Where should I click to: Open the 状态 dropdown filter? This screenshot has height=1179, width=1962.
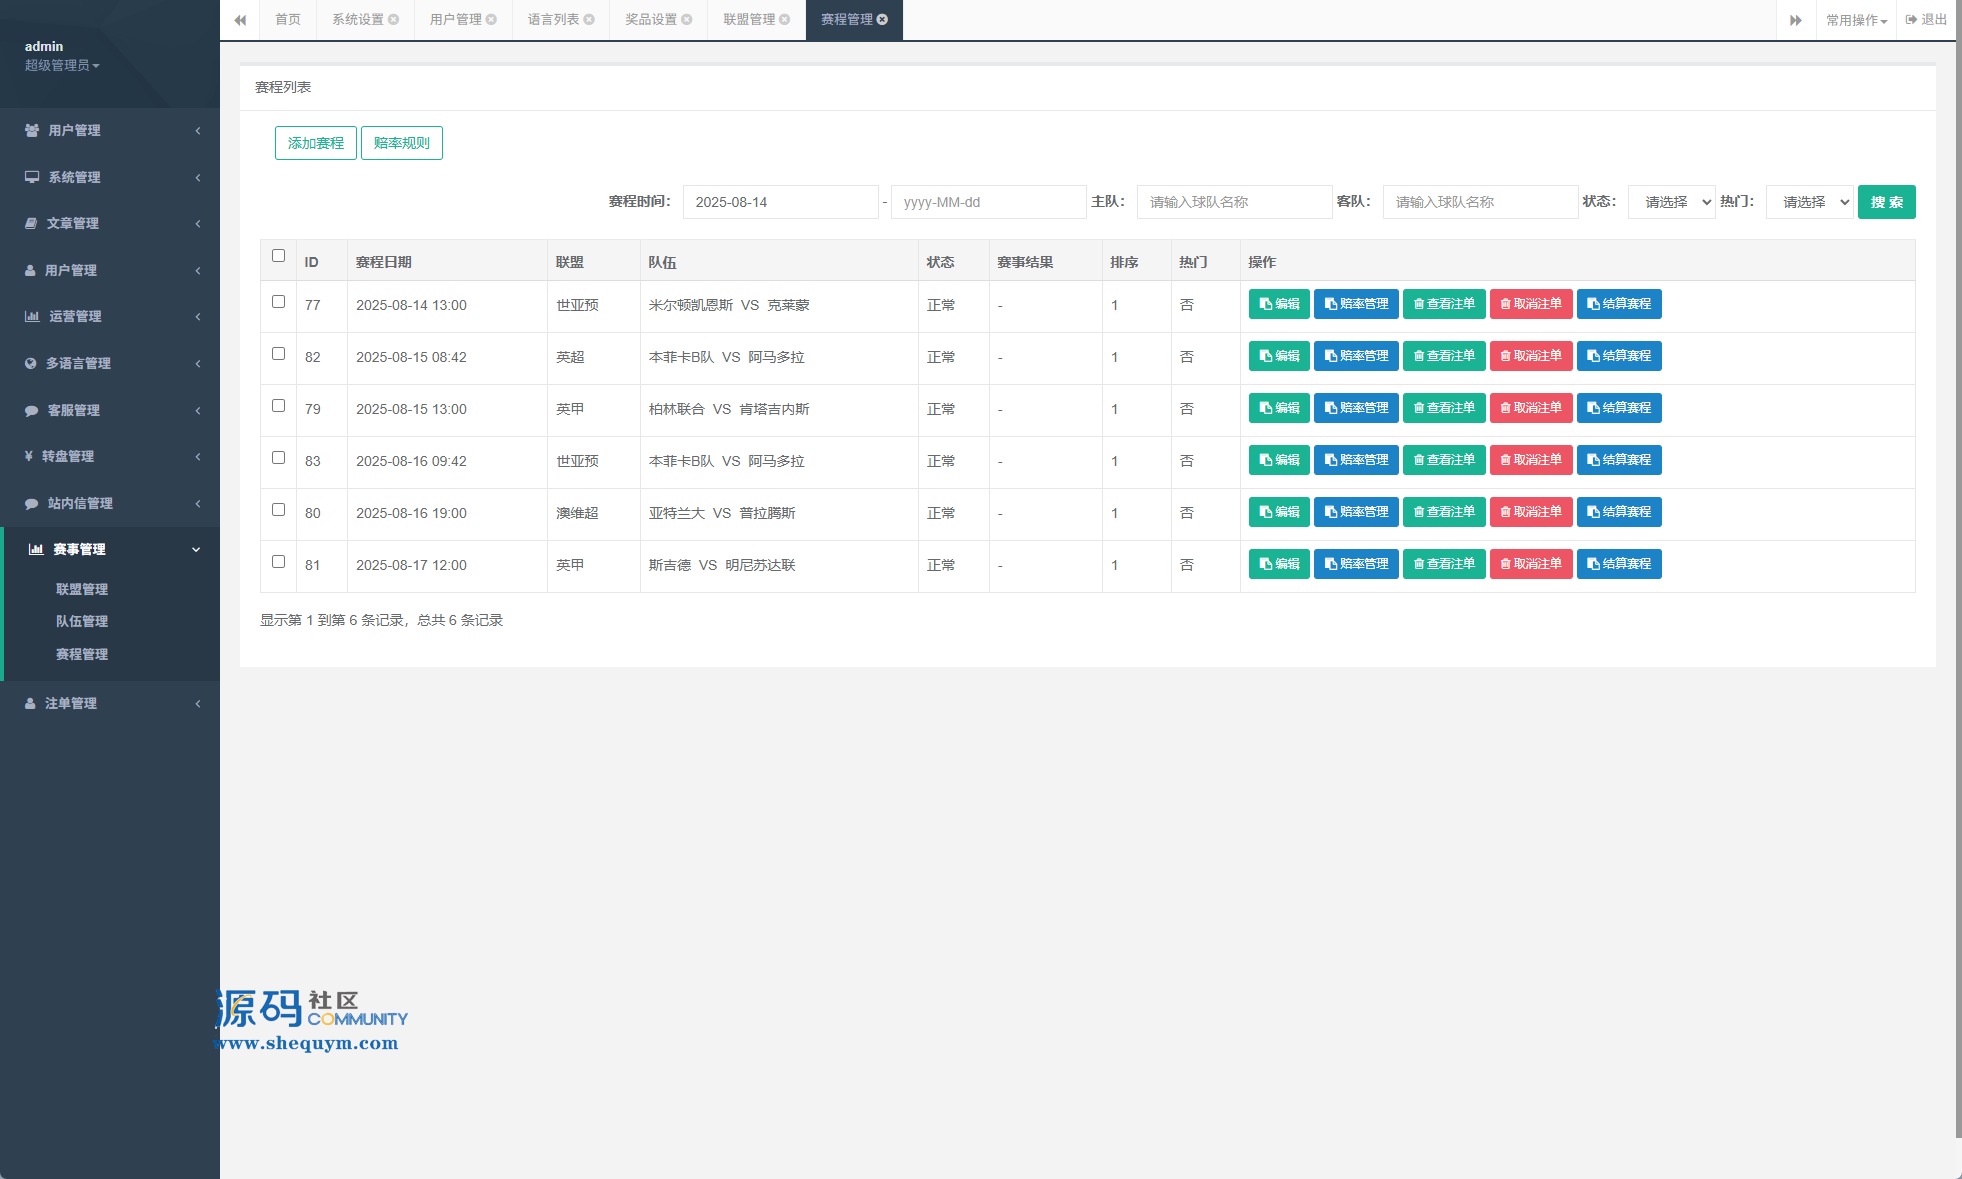coord(1672,202)
